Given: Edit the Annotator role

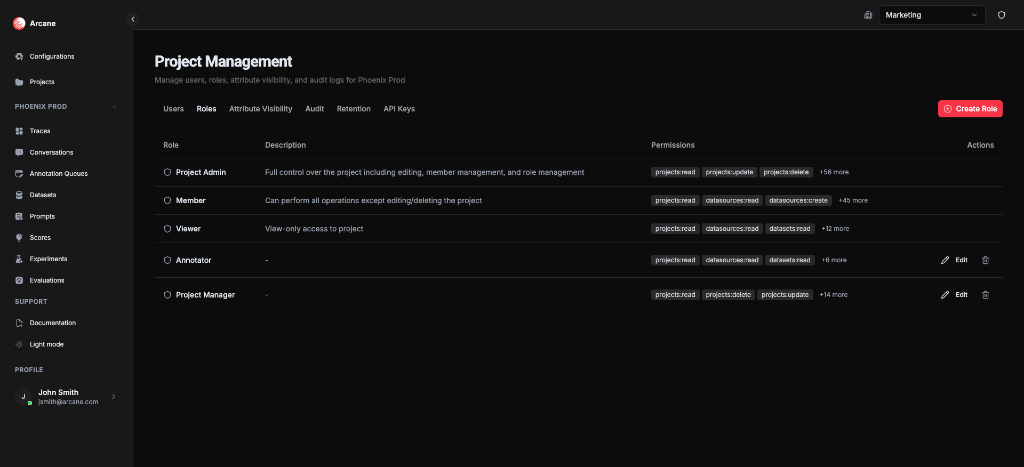Looking at the screenshot, I should [954, 260].
